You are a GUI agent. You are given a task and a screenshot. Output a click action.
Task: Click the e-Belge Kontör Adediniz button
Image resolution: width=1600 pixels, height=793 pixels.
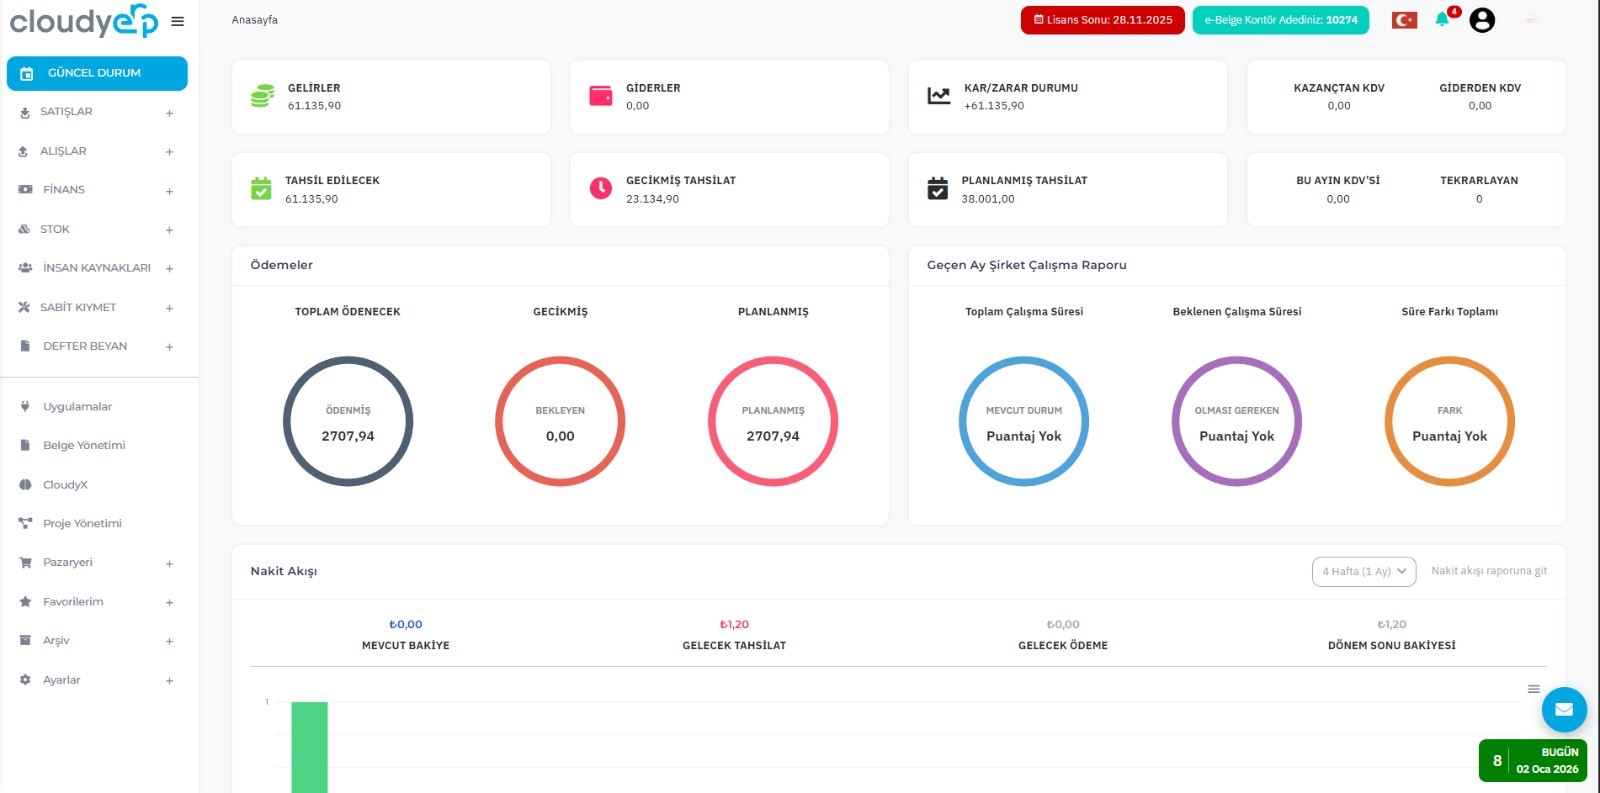[x=1280, y=20]
